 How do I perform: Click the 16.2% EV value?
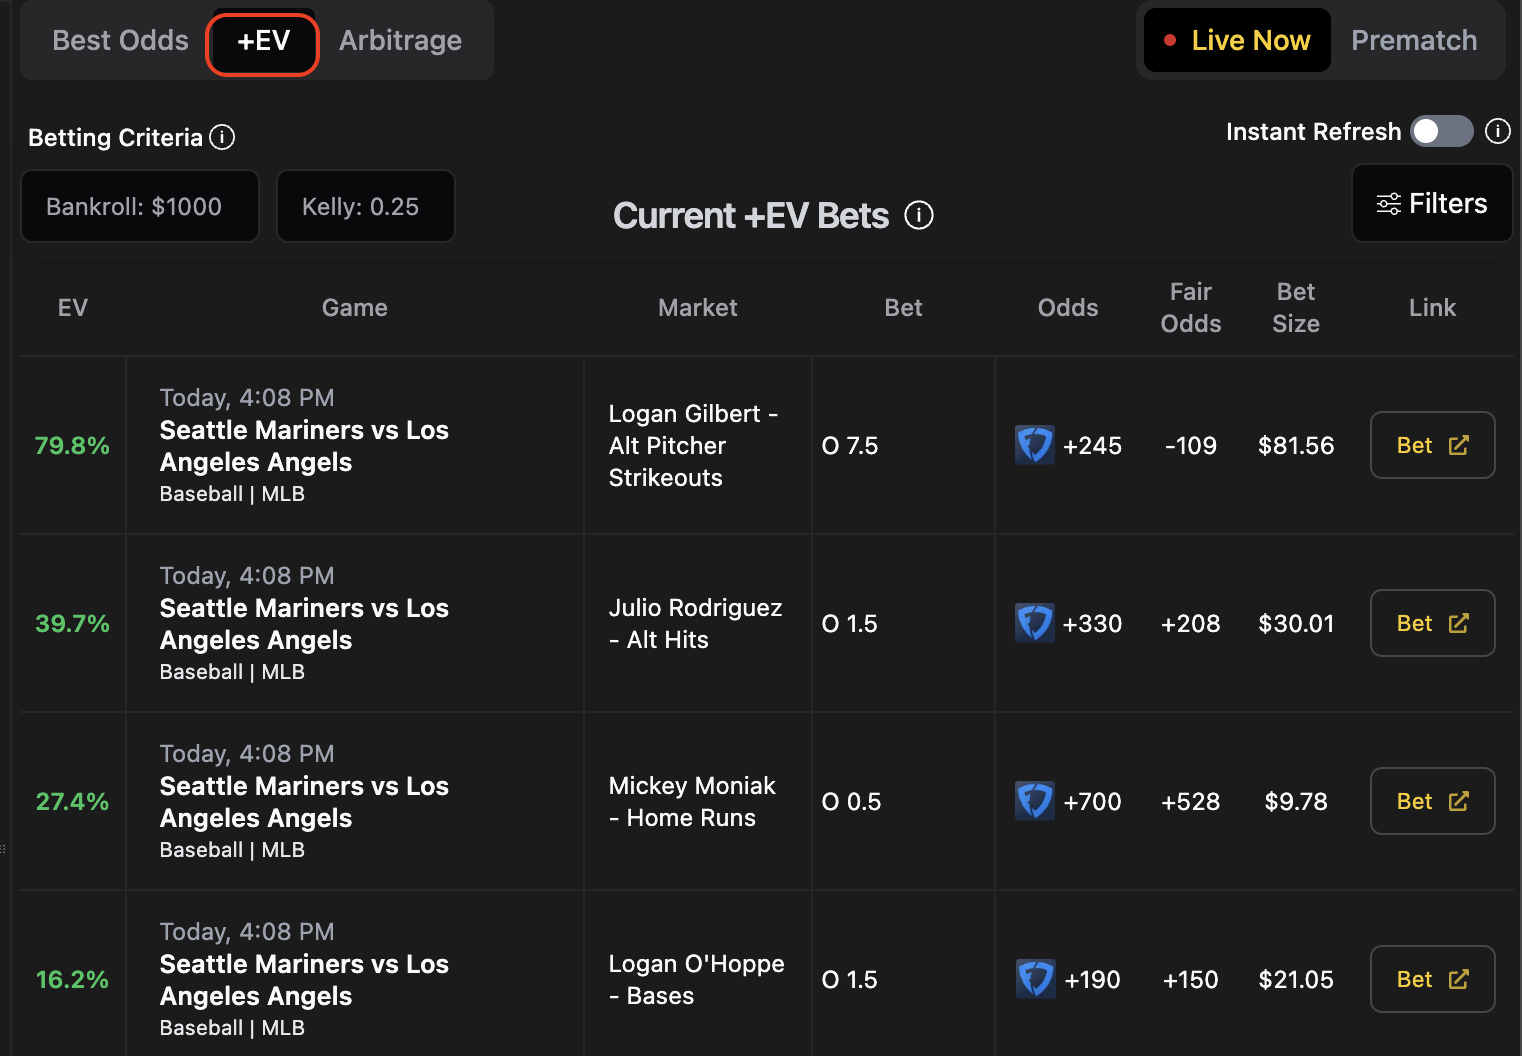point(72,979)
